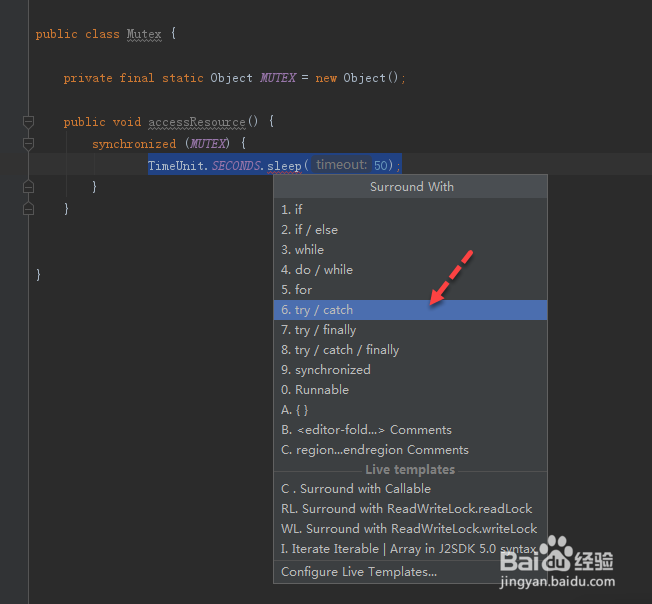The image size is (652, 604).
Task: Click 'void' keyword in method signature
Action: 127,122
